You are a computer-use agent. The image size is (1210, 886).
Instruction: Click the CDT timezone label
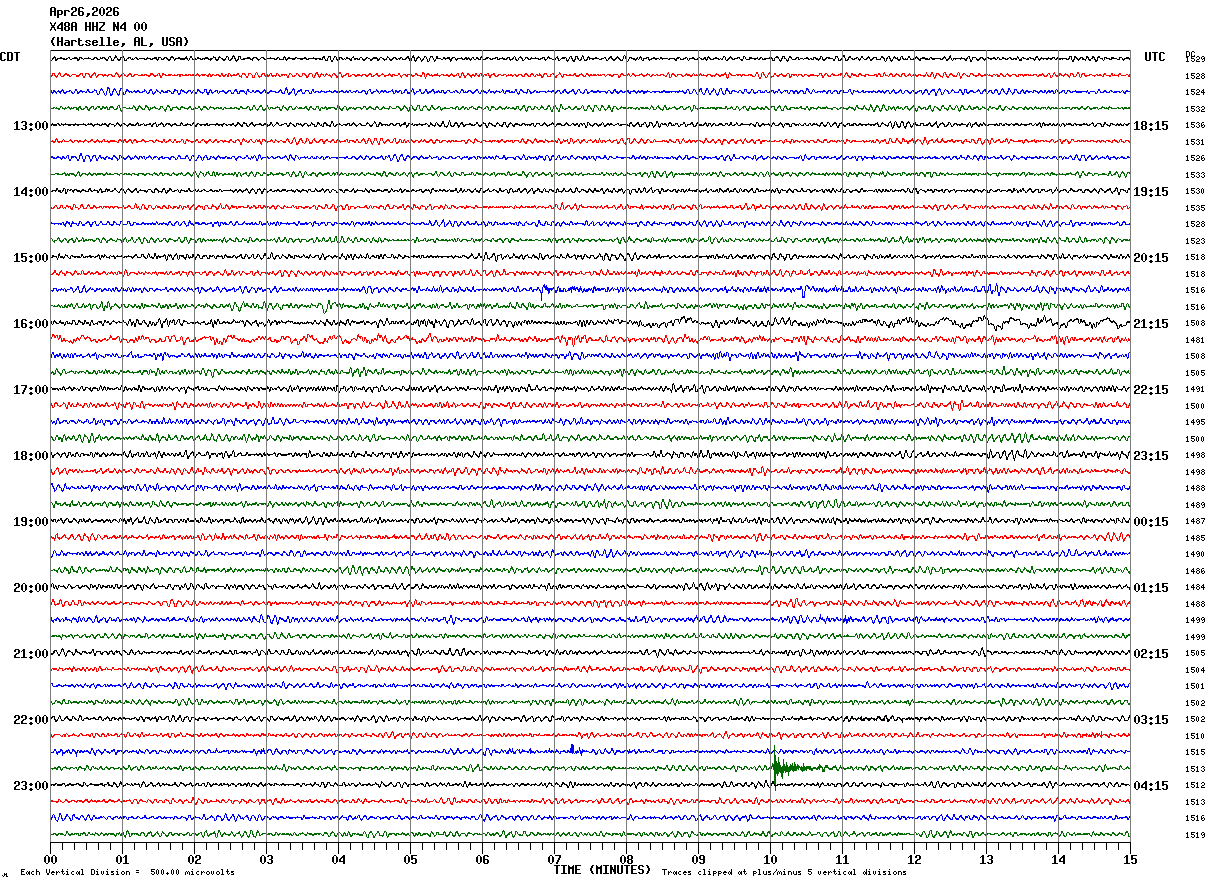10,57
